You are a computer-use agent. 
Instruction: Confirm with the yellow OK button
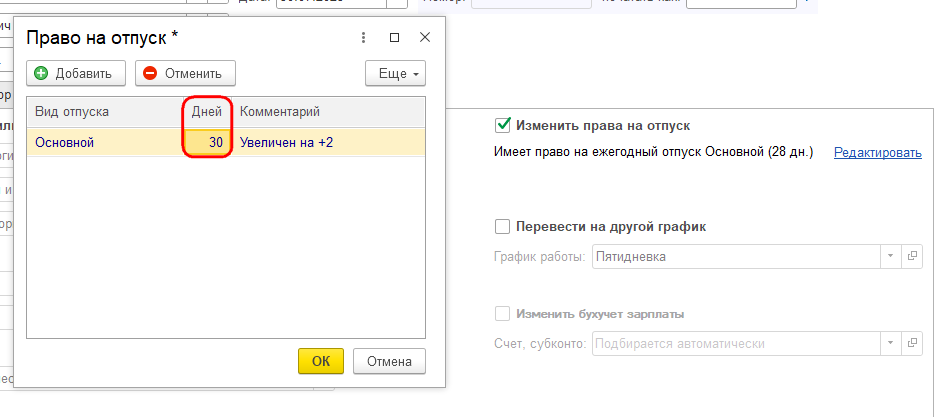click(x=321, y=361)
